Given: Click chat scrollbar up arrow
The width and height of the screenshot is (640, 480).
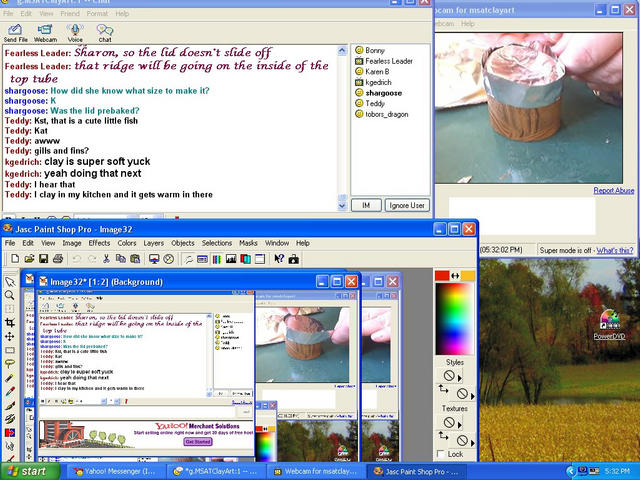Looking at the screenshot, I should click(x=342, y=51).
